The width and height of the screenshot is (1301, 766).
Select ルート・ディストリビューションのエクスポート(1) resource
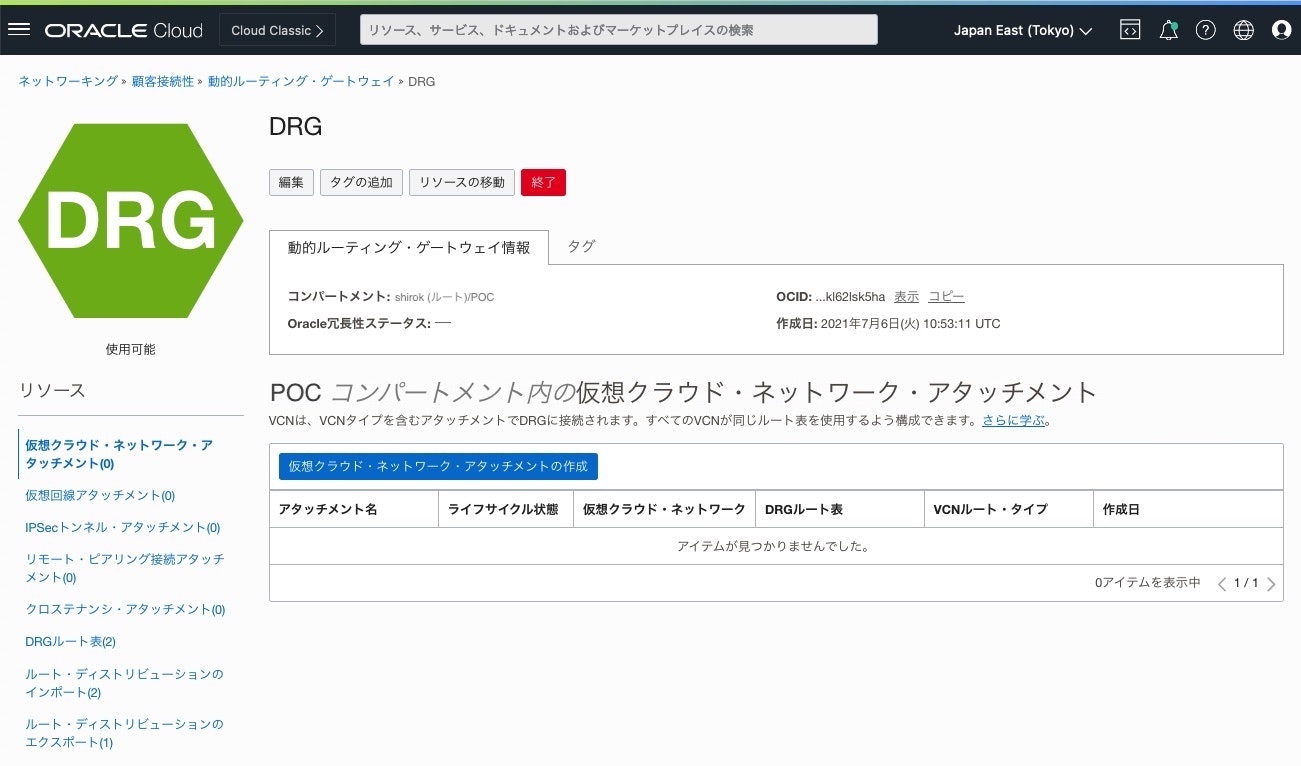(124, 733)
